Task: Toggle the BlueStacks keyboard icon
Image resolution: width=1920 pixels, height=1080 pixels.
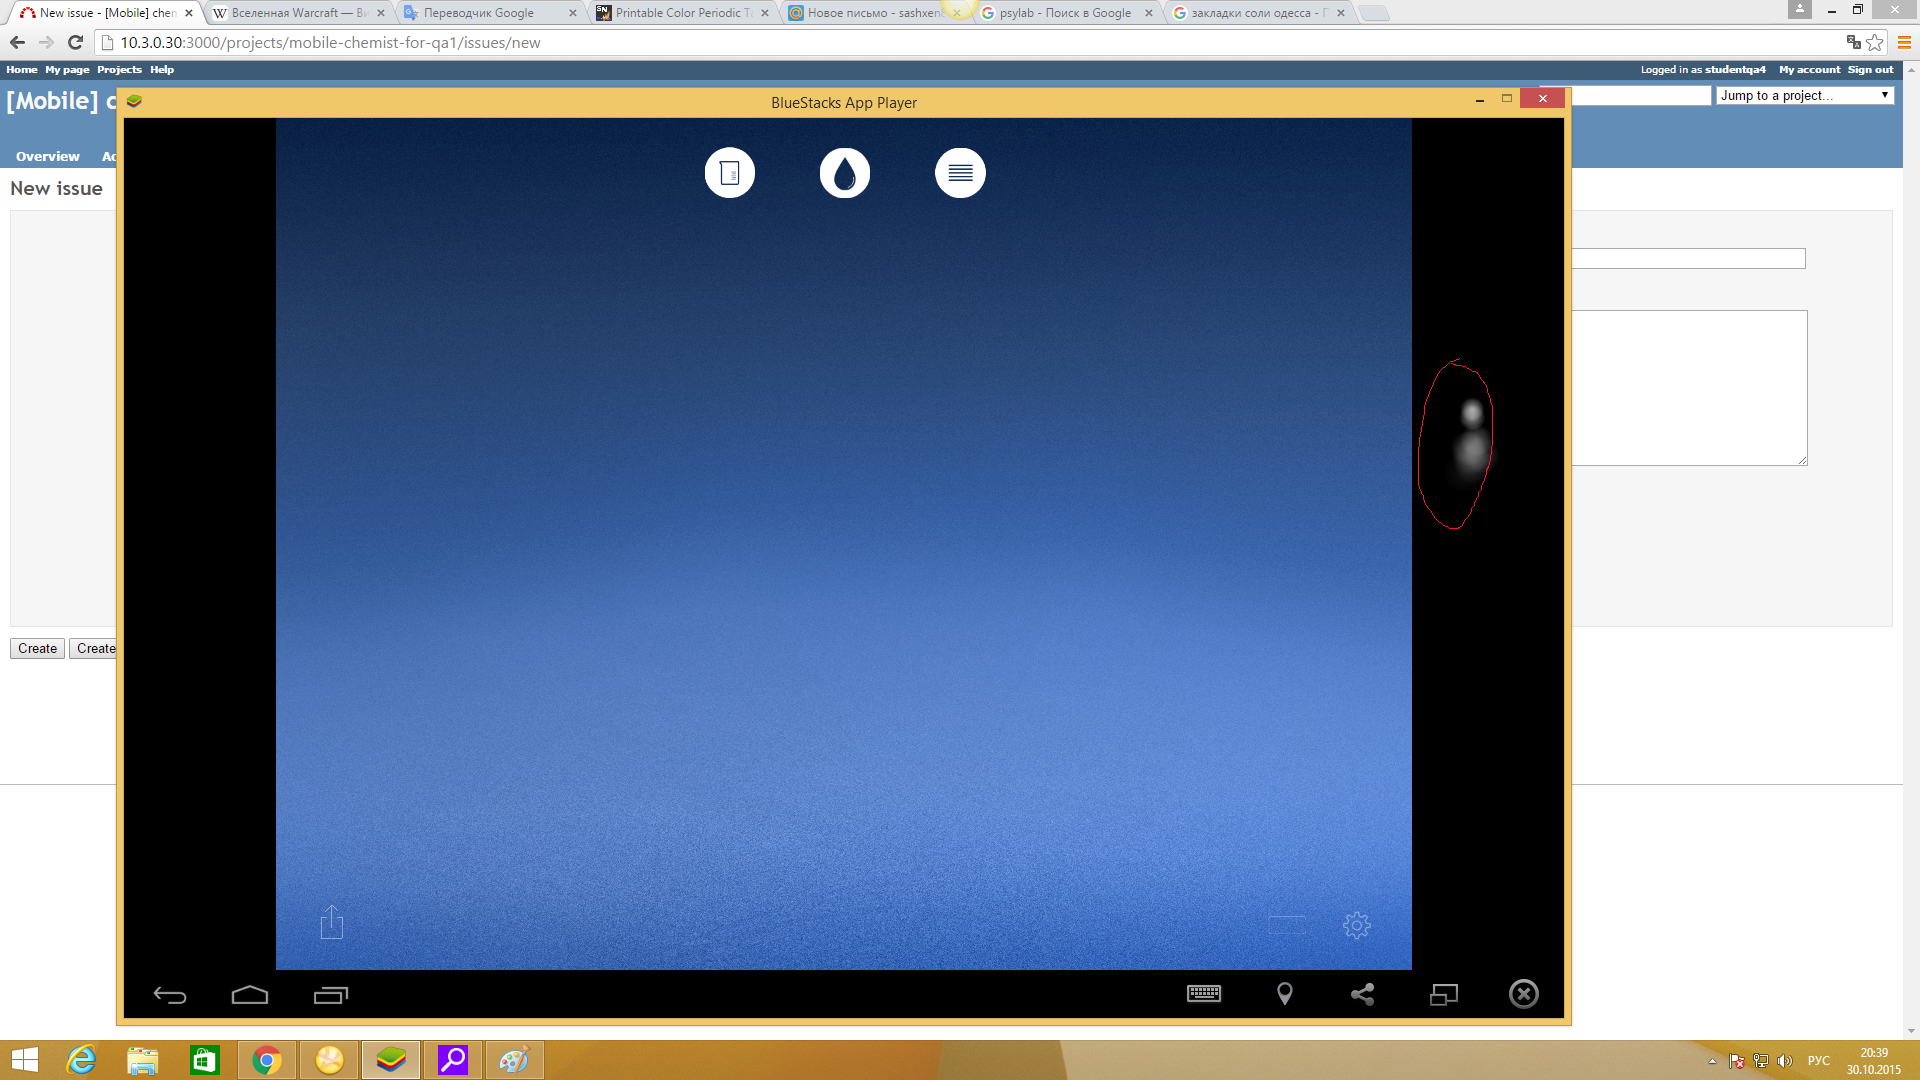Action: [x=1203, y=993]
